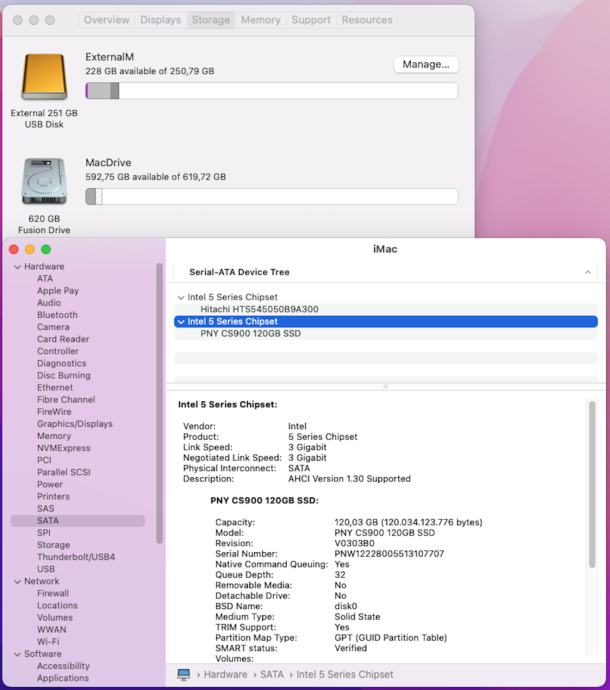Click the MacDrive Fusion Drive icon

[x=44, y=181]
